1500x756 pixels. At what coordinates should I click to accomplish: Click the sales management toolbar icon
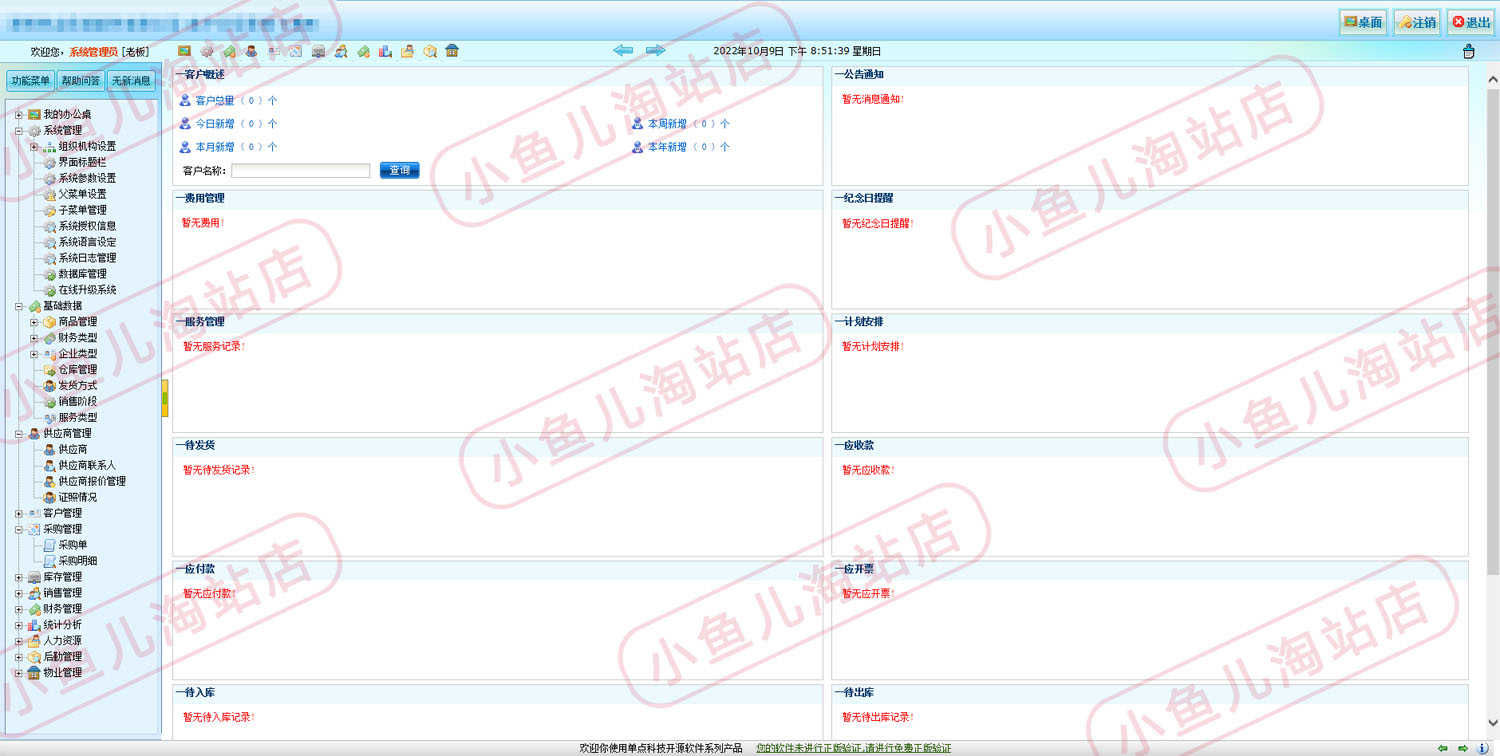coord(341,51)
